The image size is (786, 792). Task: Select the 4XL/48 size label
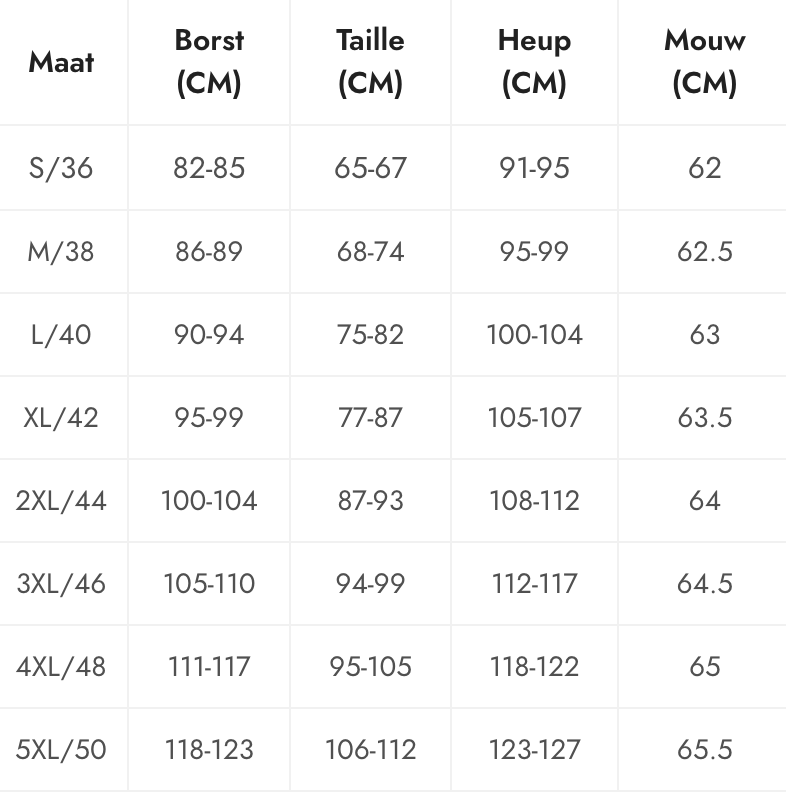pos(61,666)
